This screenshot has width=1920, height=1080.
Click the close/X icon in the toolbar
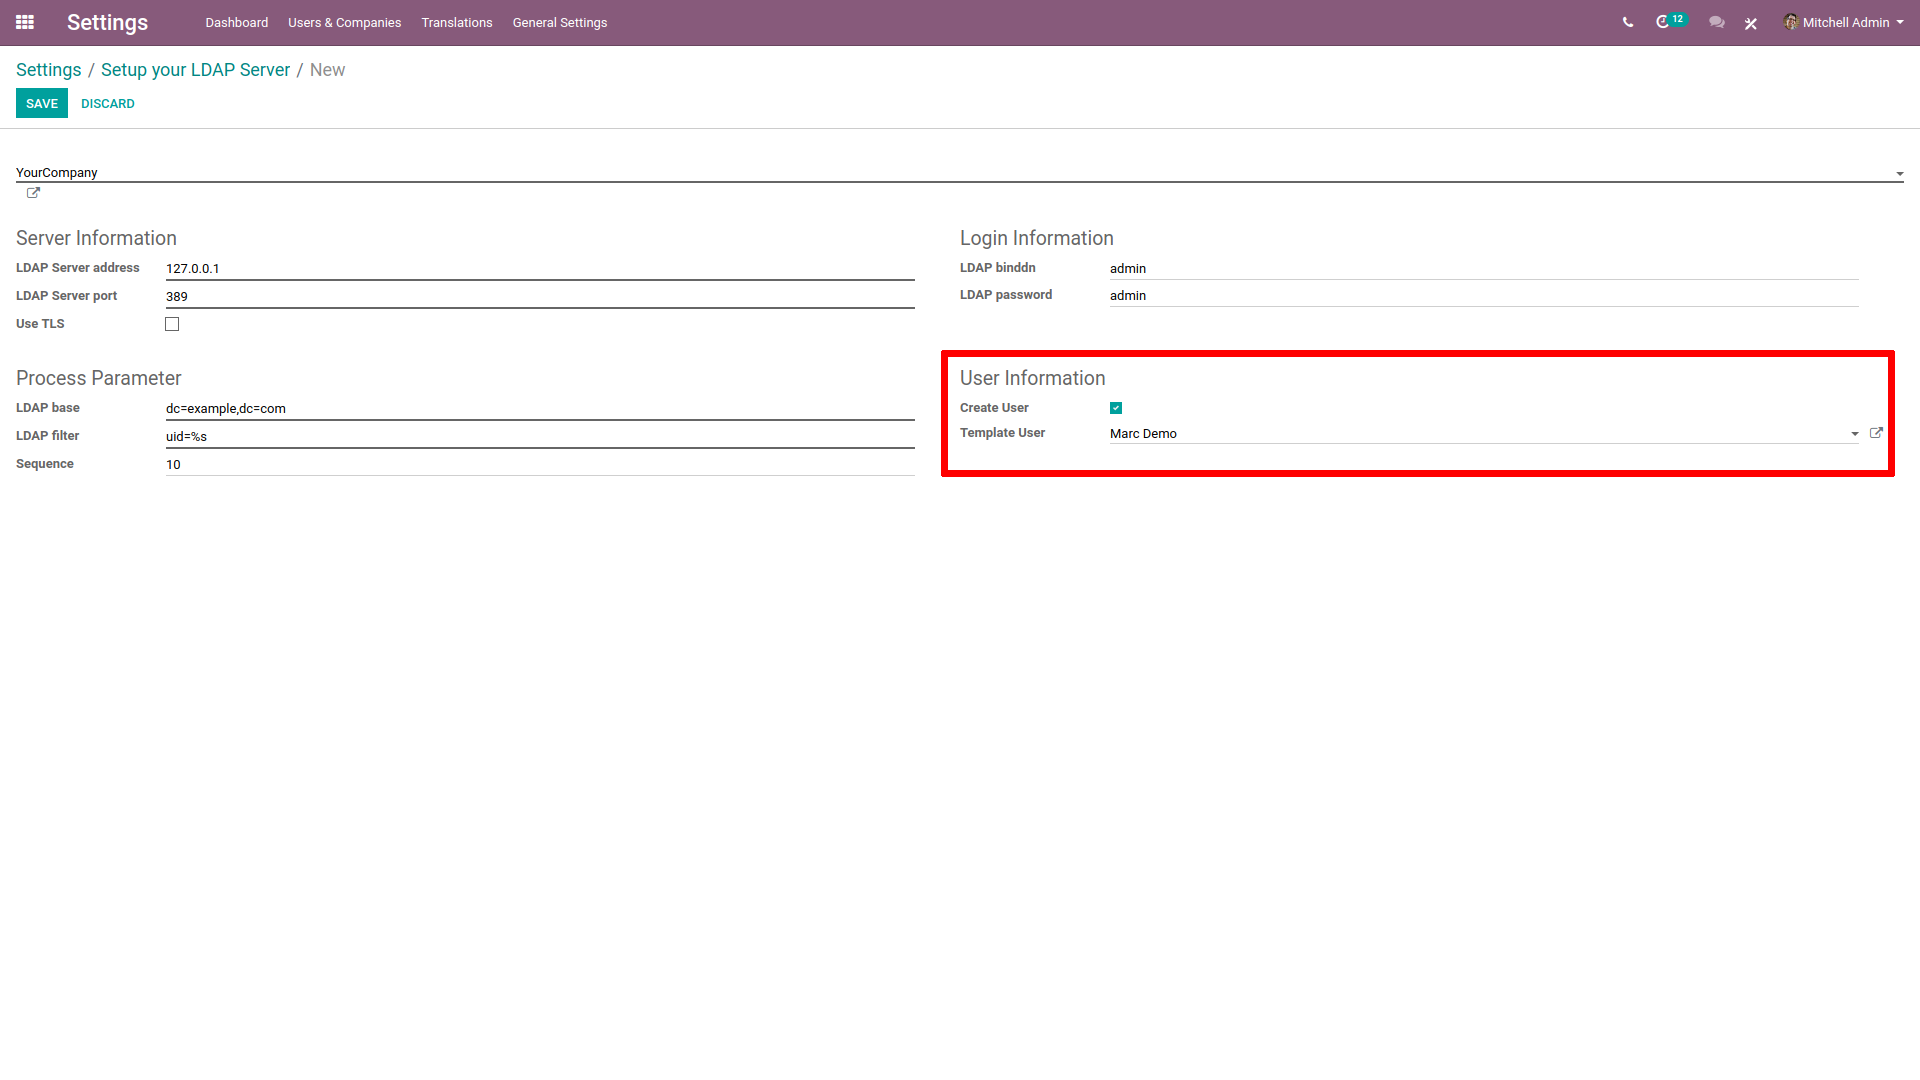[1751, 22]
